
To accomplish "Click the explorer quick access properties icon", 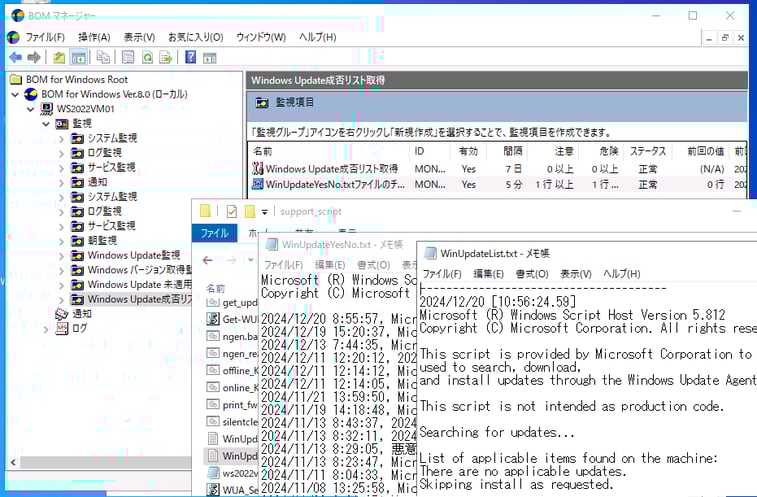I will [x=232, y=211].
